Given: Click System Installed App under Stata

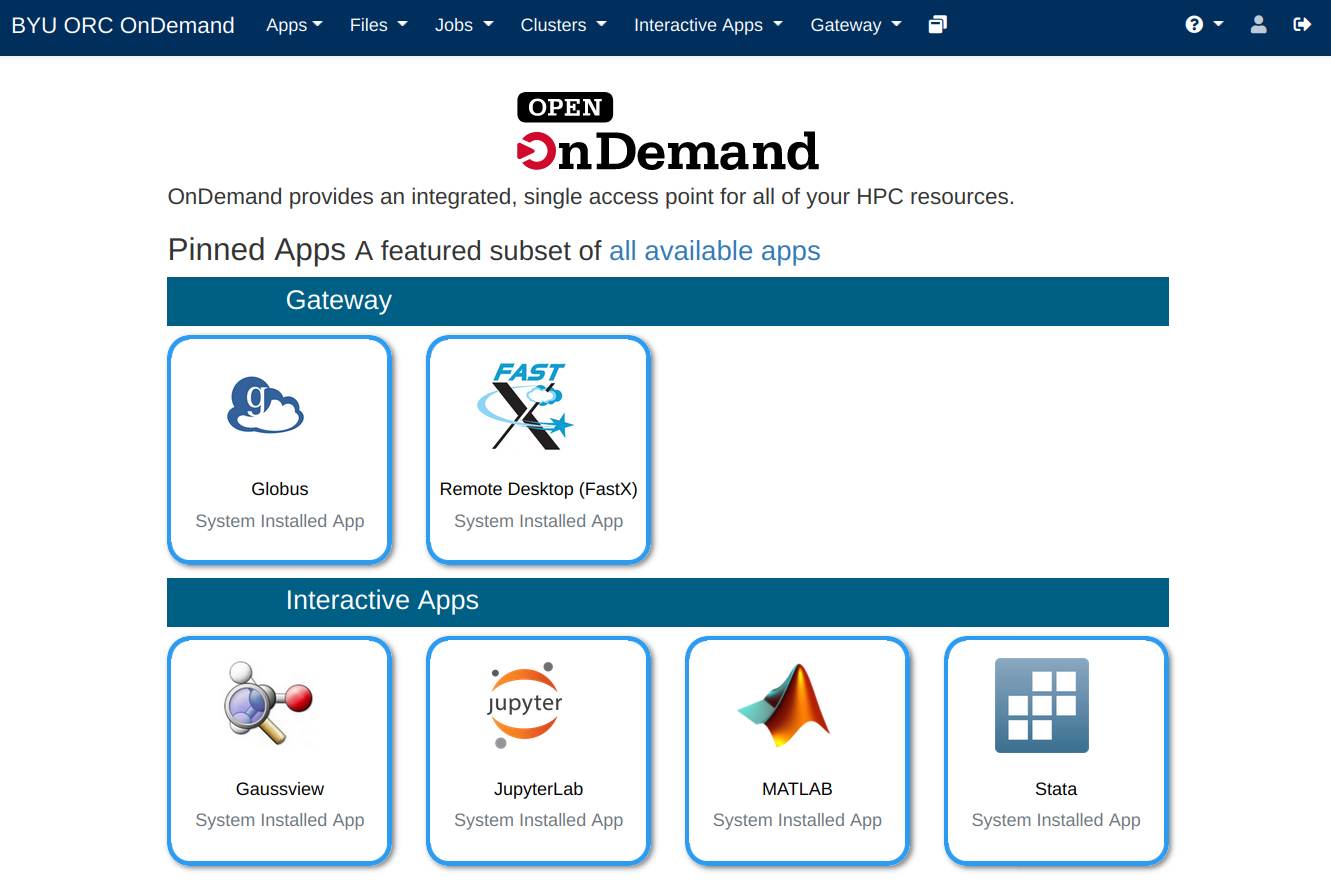Looking at the screenshot, I should point(1056,820).
